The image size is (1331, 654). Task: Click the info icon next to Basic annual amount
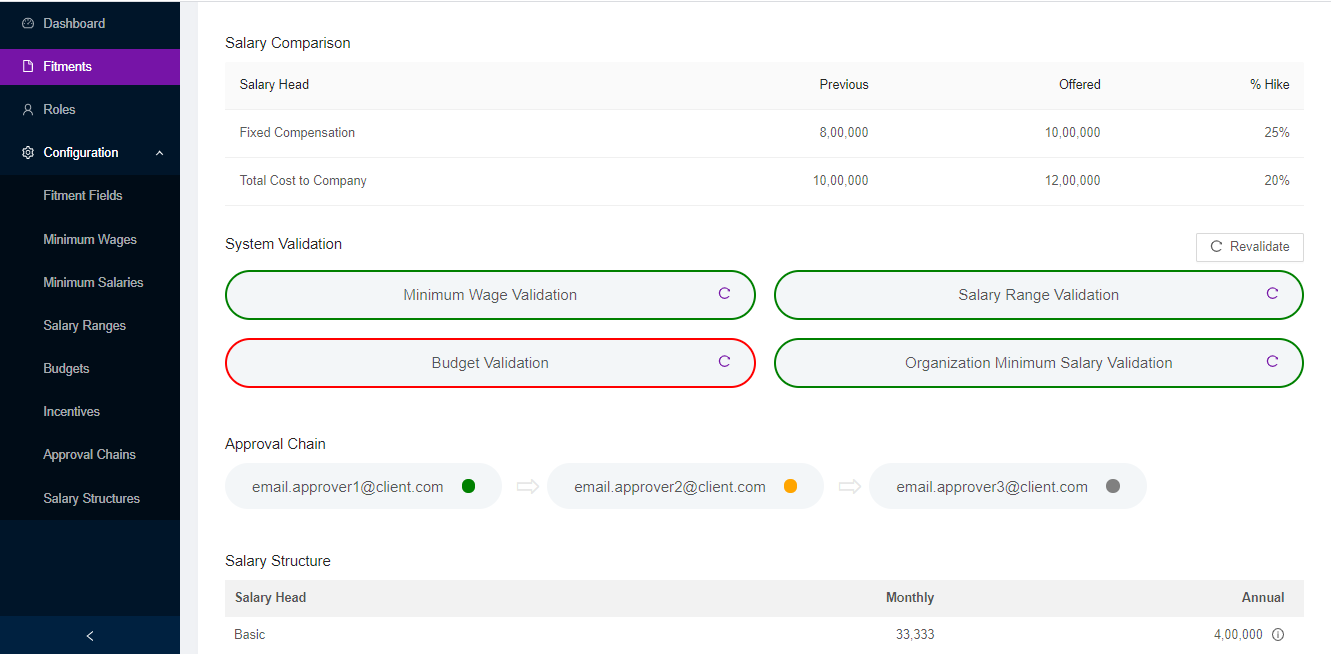point(1278,635)
